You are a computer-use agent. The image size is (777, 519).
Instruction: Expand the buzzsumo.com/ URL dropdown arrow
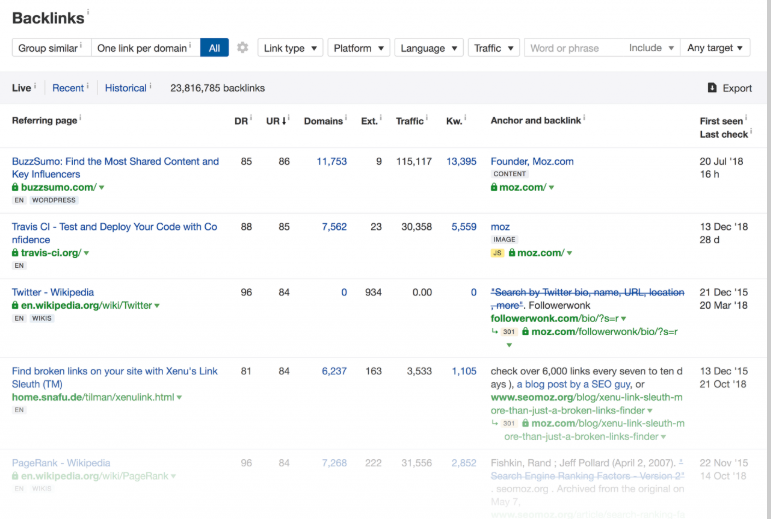coord(102,187)
